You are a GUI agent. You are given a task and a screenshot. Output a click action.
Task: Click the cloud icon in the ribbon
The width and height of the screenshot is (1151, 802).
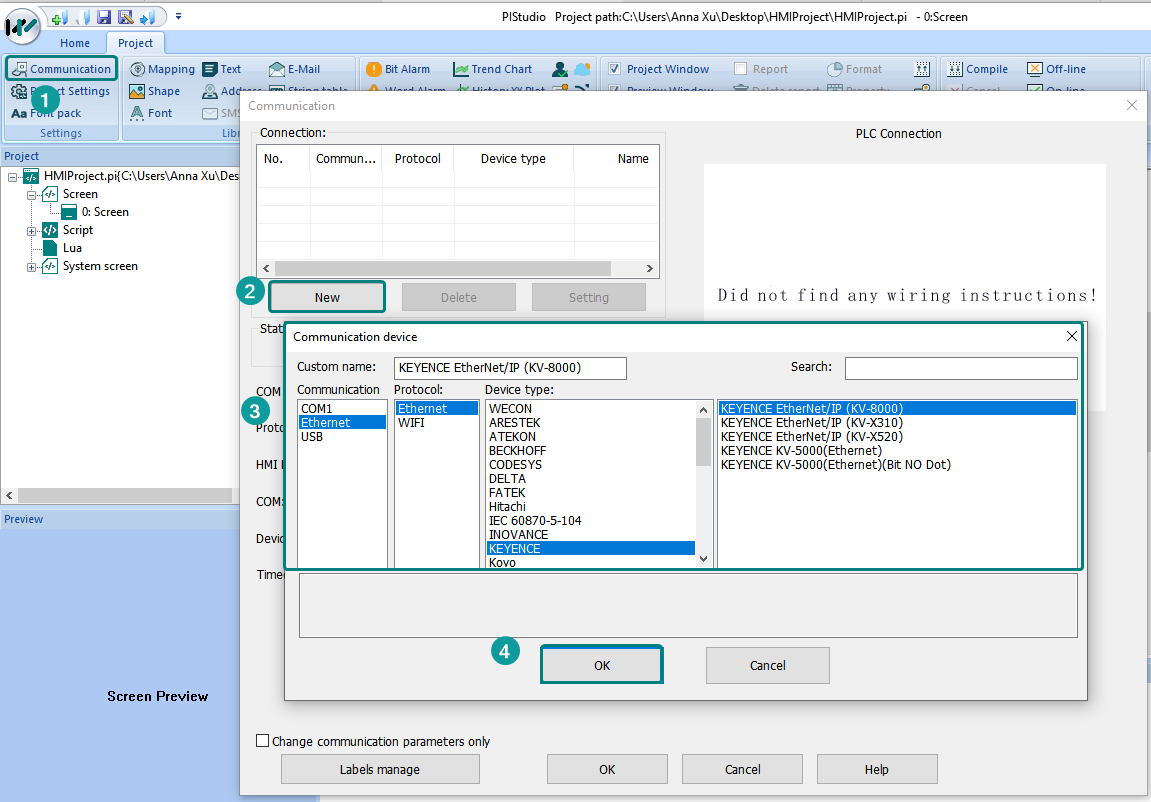(582, 69)
